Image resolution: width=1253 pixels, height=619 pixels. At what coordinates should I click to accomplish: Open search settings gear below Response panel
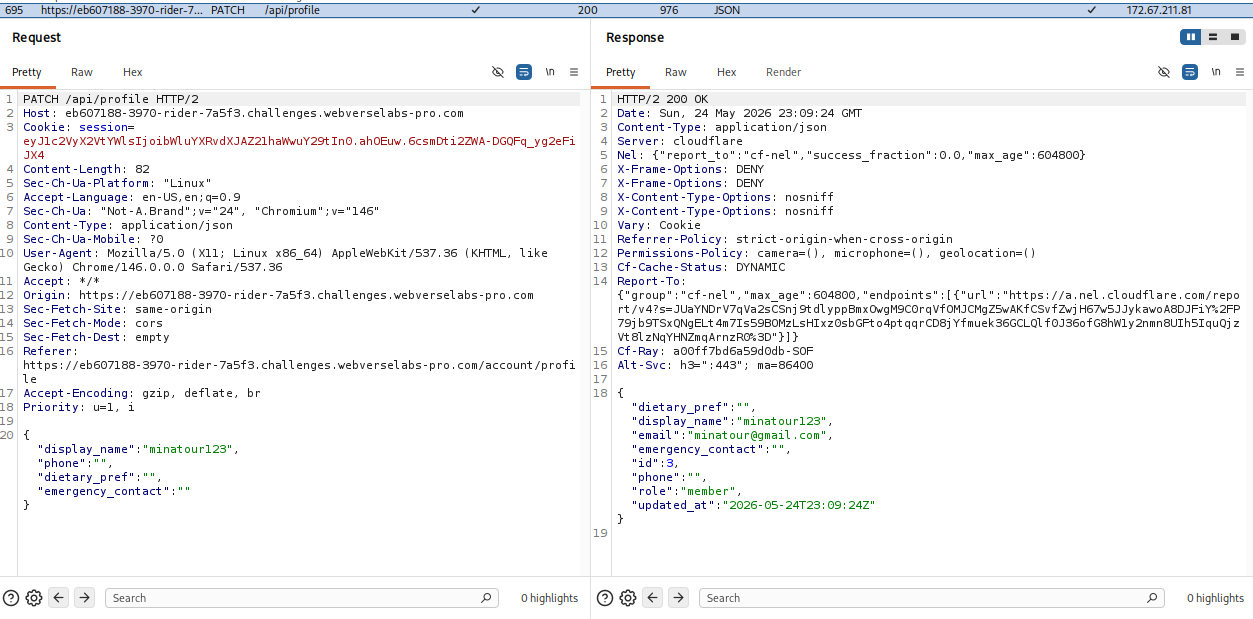tap(628, 598)
